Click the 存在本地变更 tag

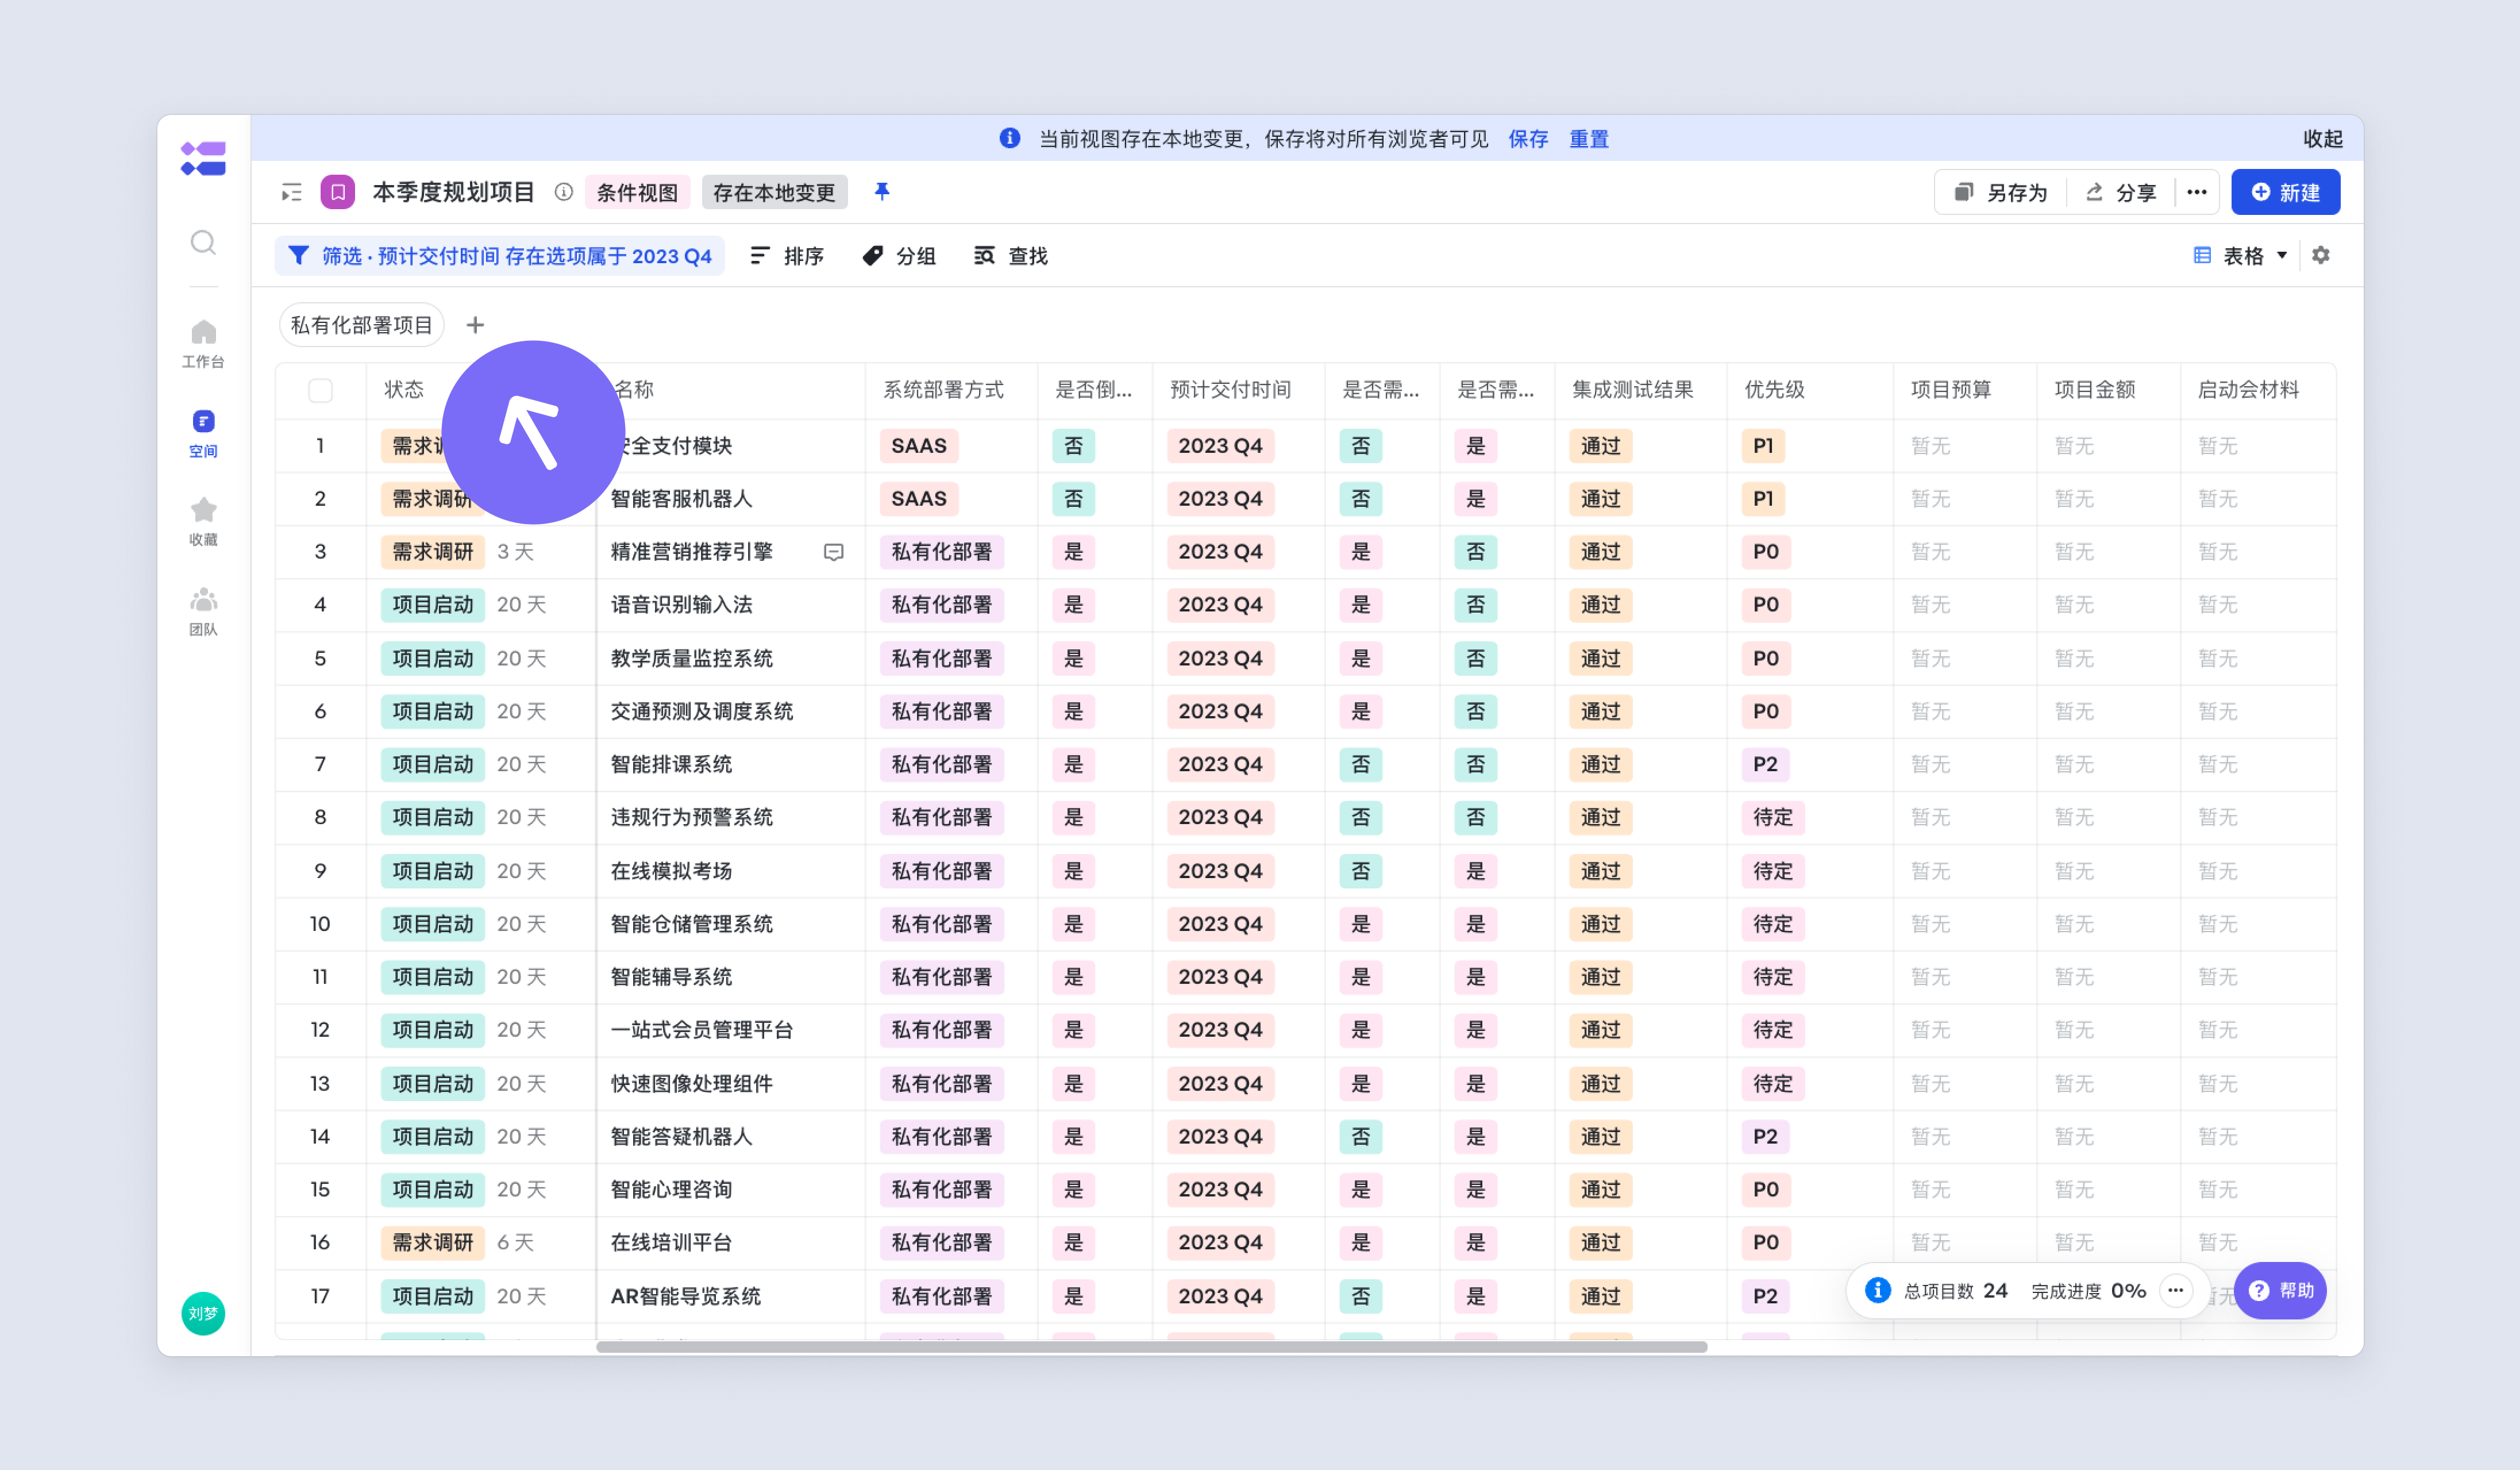[774, 192]
